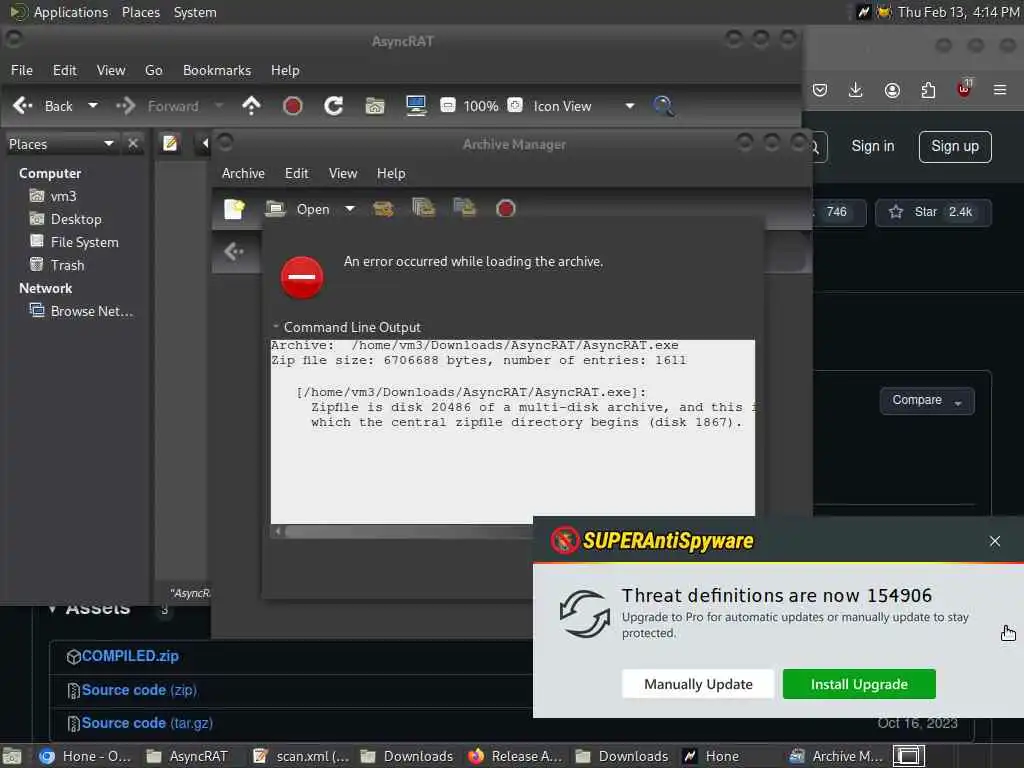
Task: Click the add folder icon in Archive Manager
Action: click(x=464, y=208)
